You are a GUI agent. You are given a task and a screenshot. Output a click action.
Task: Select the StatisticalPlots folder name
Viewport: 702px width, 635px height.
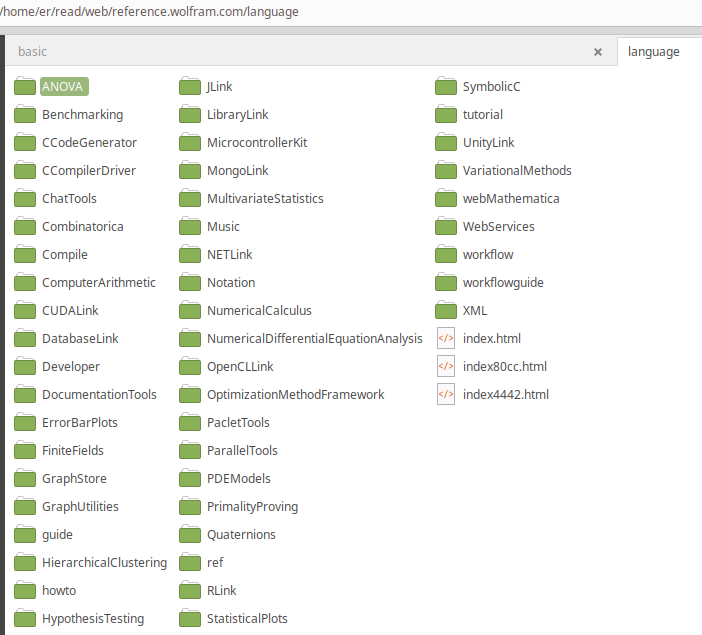coord(247,618)
